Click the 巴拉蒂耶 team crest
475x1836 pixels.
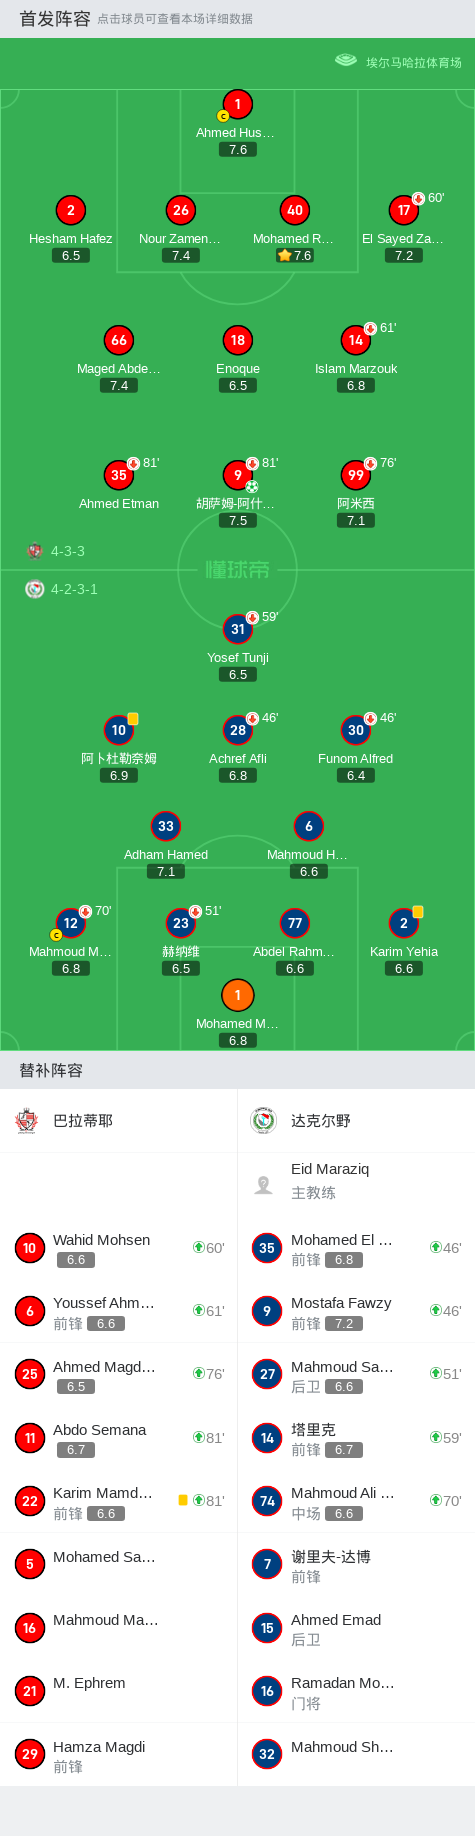pyautogui.click(x=28, y=1120)
